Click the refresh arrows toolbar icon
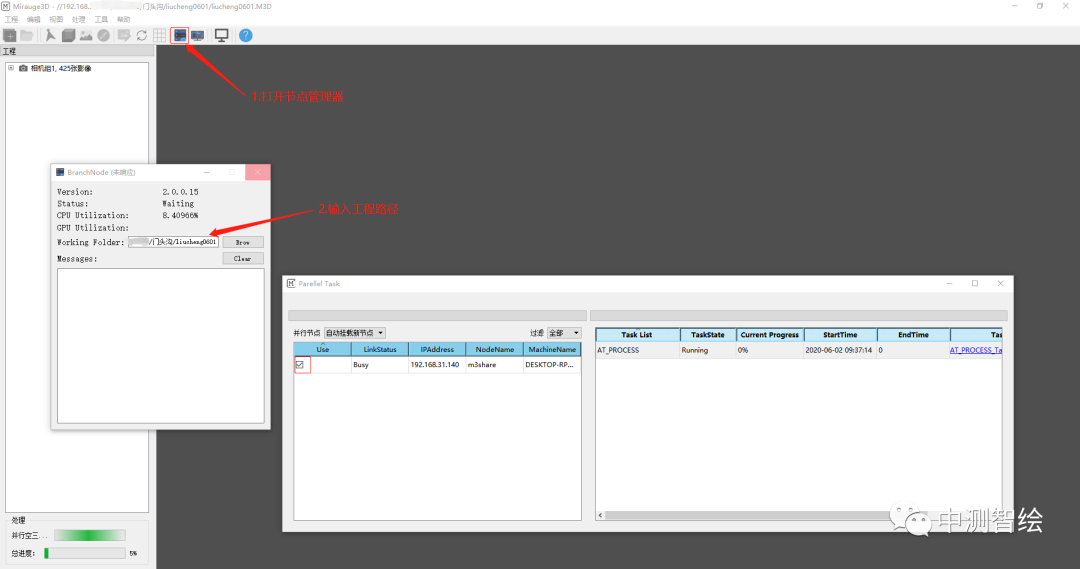This screenshot has height=569, width=1080. [142, 35]
